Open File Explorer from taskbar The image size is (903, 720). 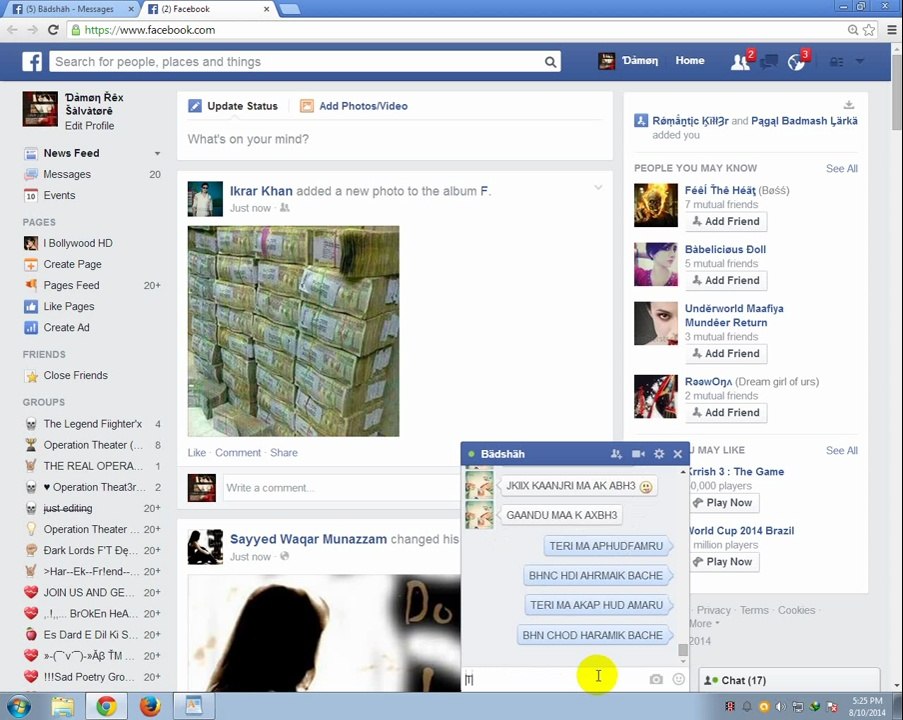[62, 706]
